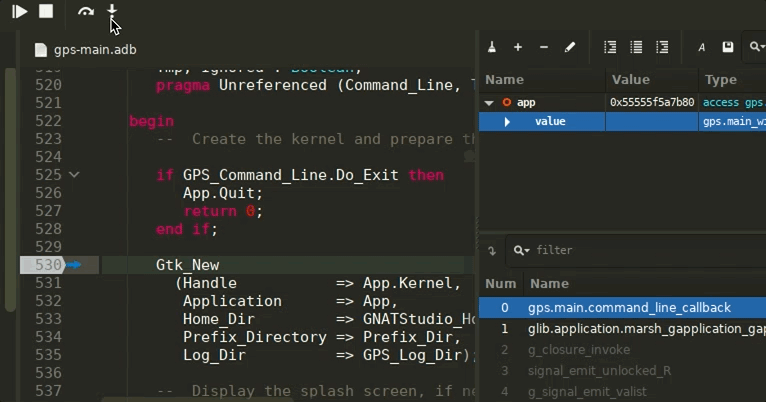
Task: Open search options in variables toolbar
Action: (756, 47)
